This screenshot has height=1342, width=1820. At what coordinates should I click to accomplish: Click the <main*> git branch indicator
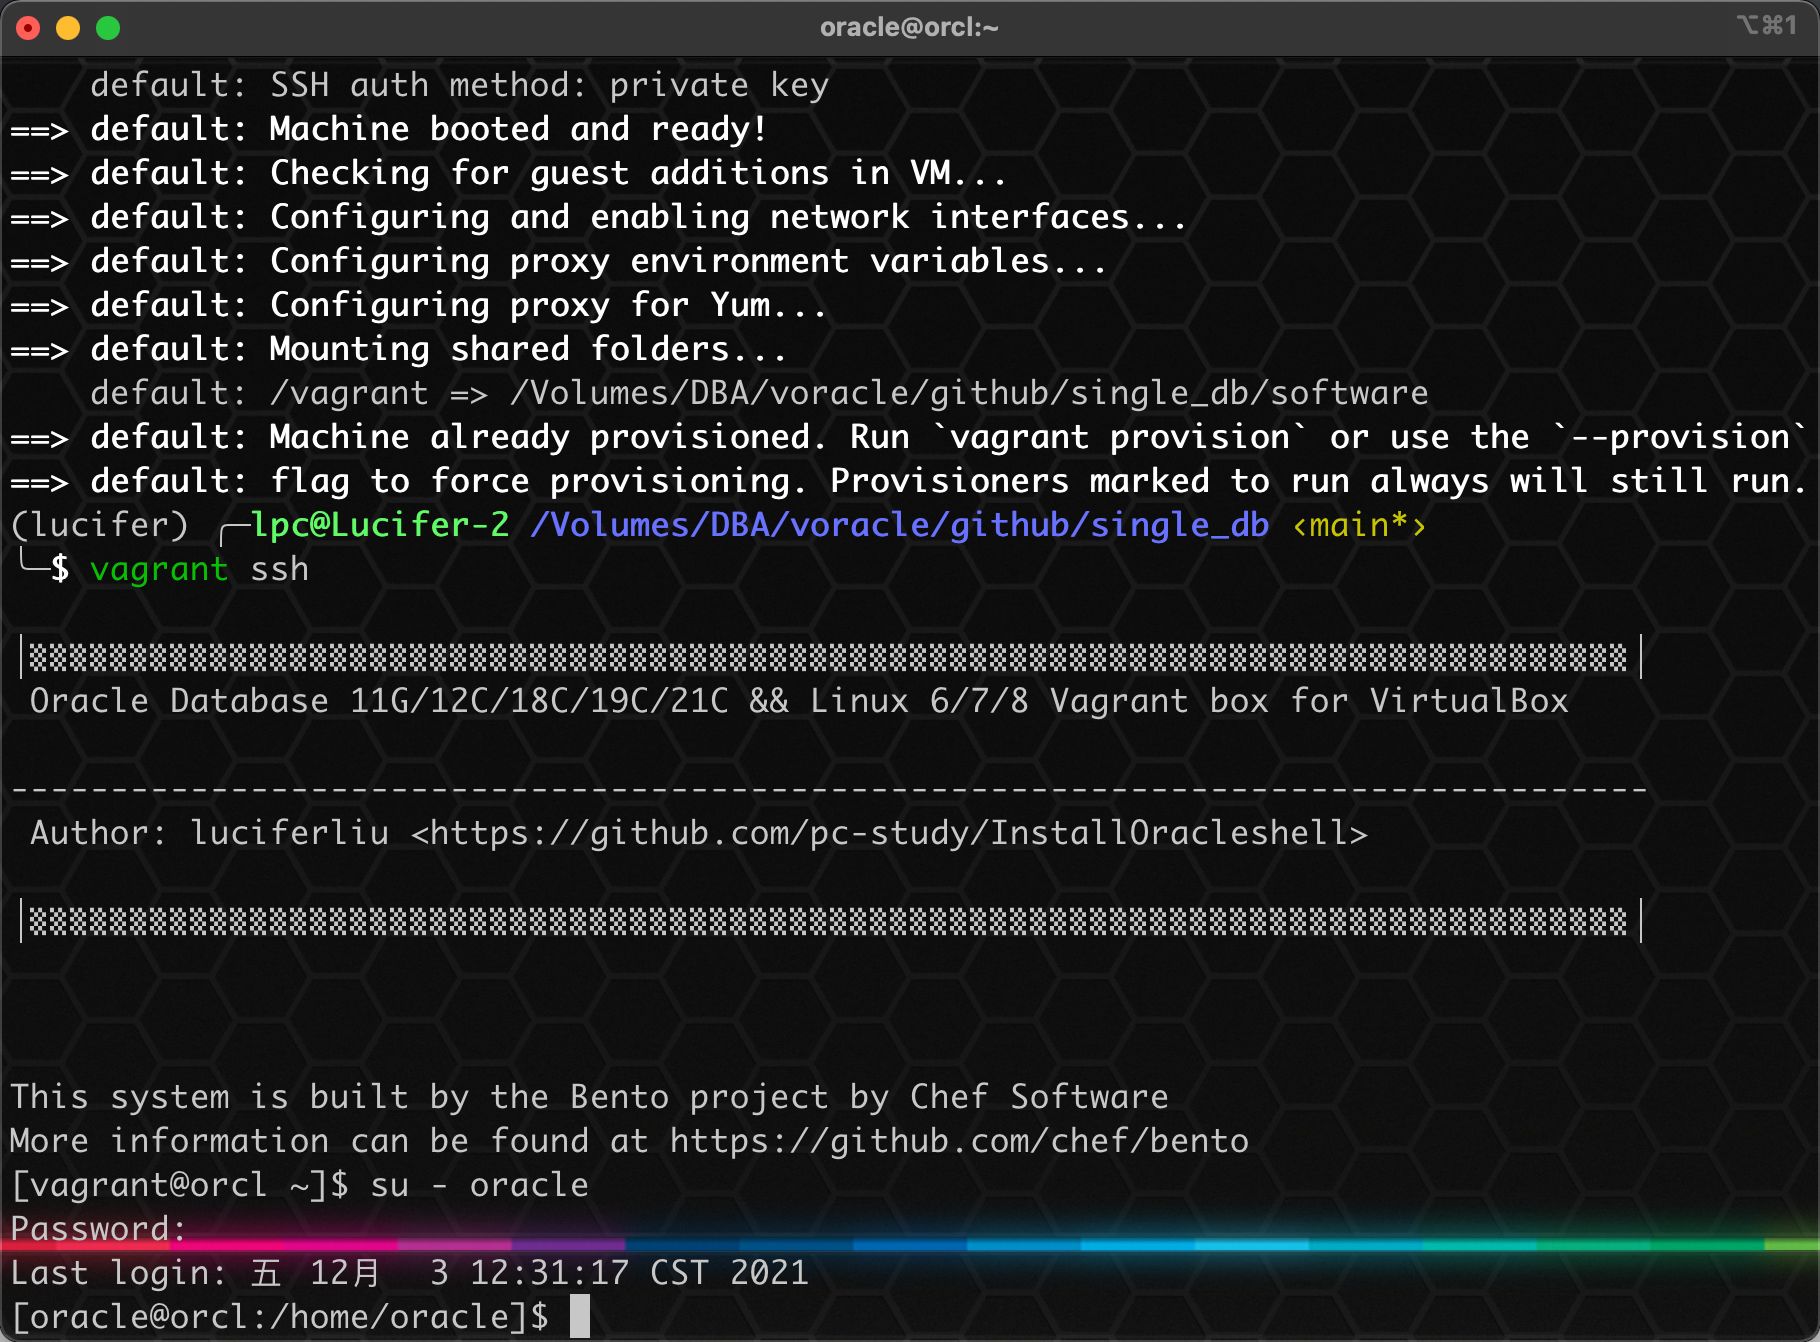coord(1359,525)
